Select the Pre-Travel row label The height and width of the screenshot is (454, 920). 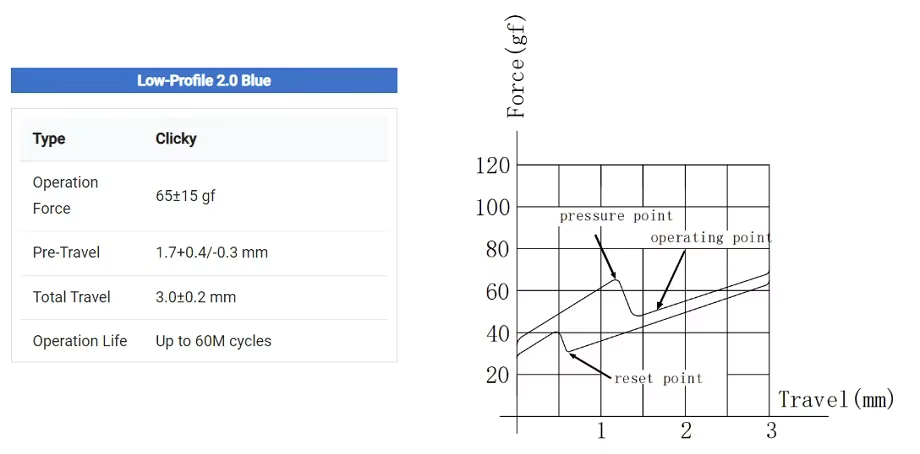(66, 252)
